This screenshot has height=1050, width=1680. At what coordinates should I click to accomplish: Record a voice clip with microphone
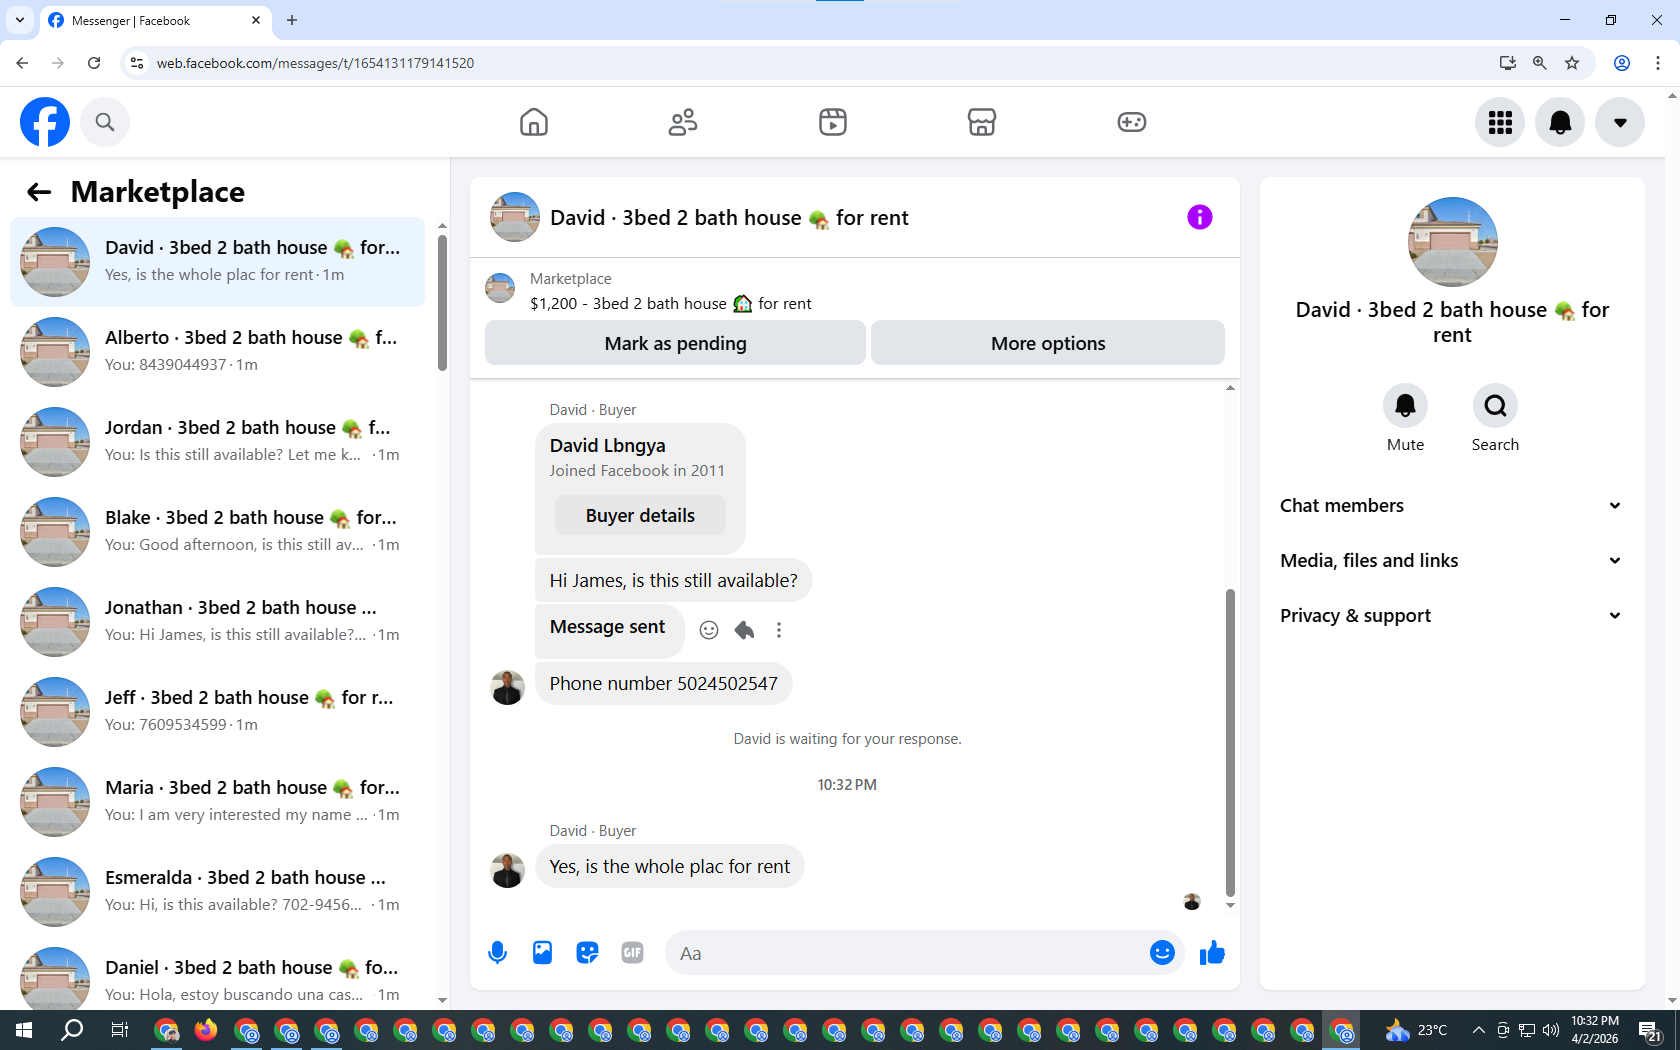point(497,953)
